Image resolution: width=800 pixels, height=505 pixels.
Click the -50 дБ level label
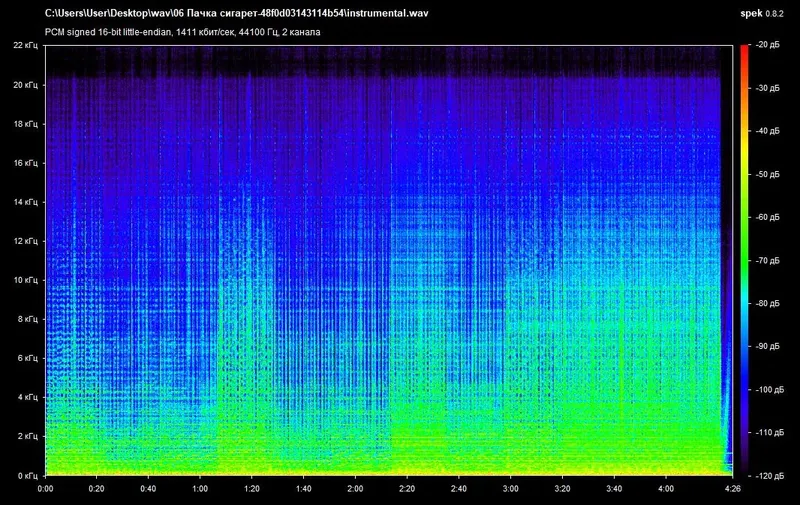(x=767, y=174)
